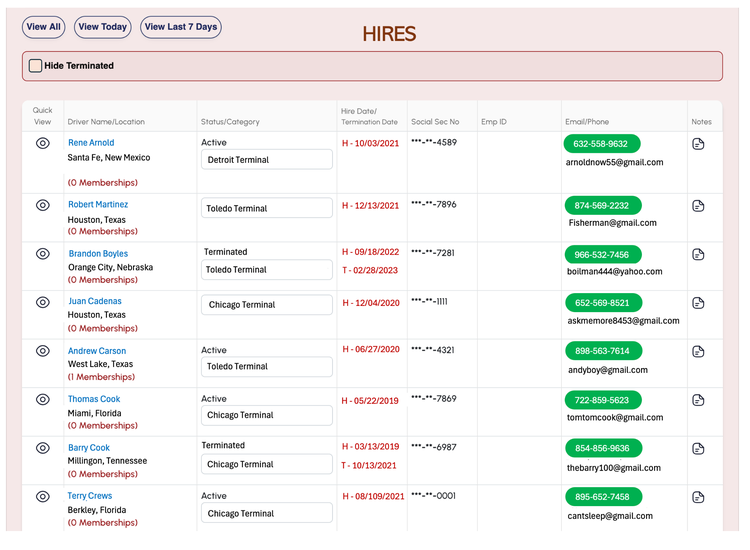Open notes icon for Terry Crews
750x550 pixels.
click(x=698, y=497)
